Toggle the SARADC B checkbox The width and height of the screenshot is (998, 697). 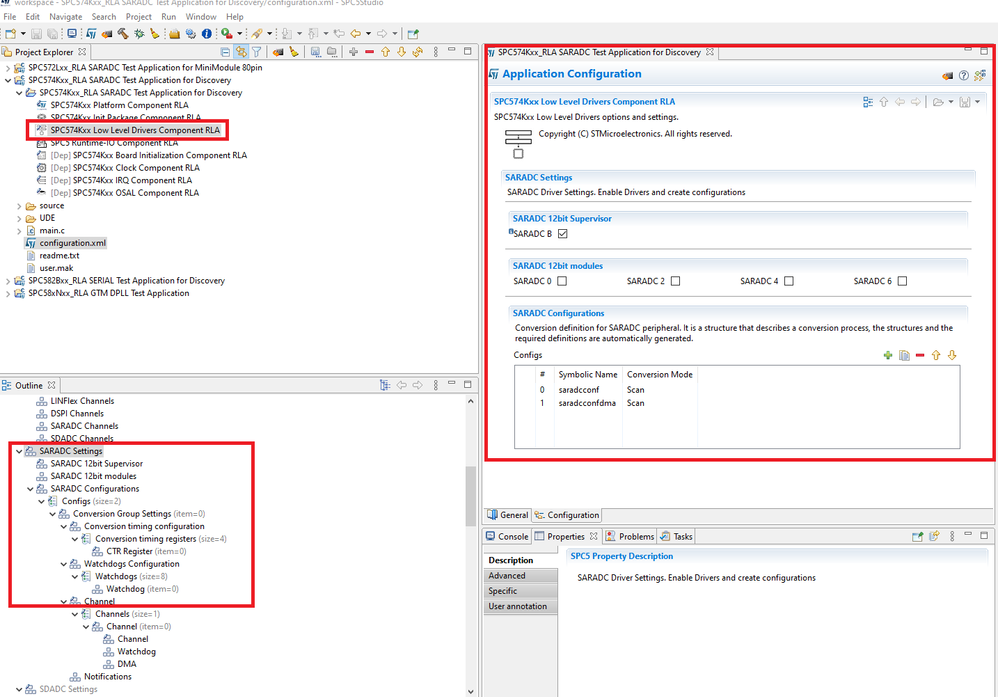pos(563,234)
